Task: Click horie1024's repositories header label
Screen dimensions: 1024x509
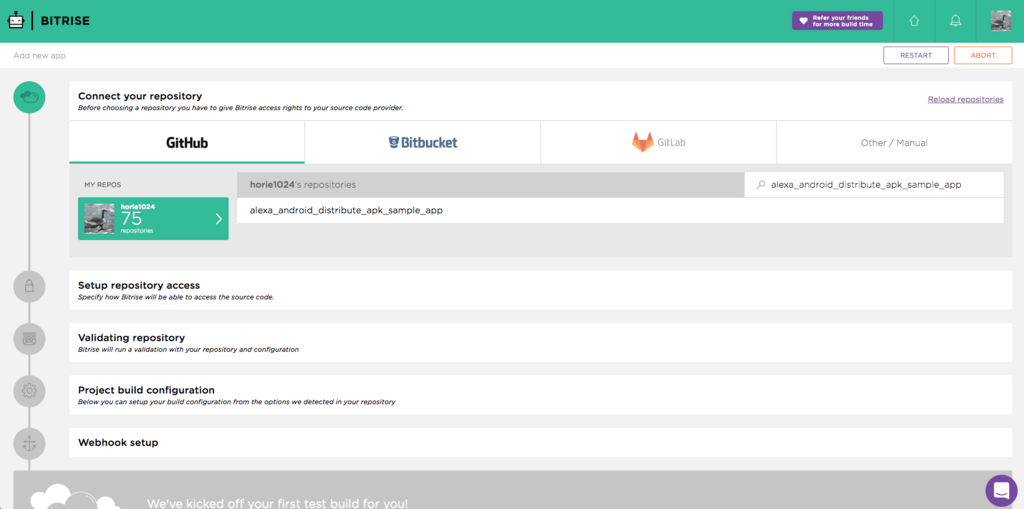Action: [x=303, y=185]
